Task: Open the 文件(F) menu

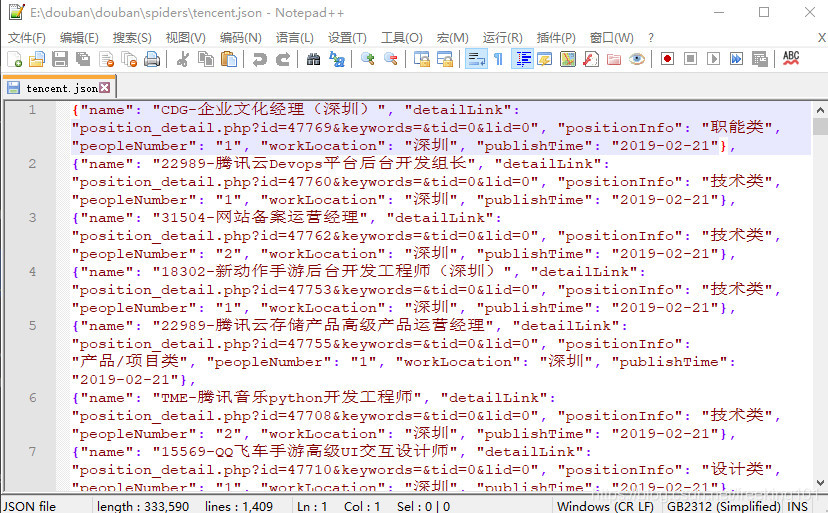Action: coord(27,38)
